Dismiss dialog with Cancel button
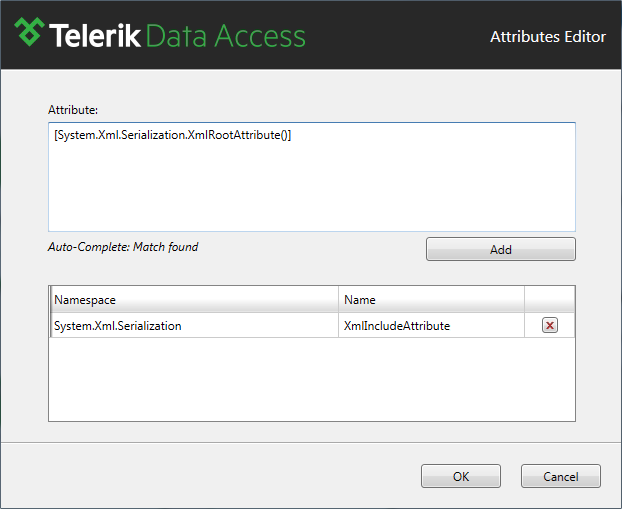The width and height of the screenshot is (622, 509). click(561, 476)
